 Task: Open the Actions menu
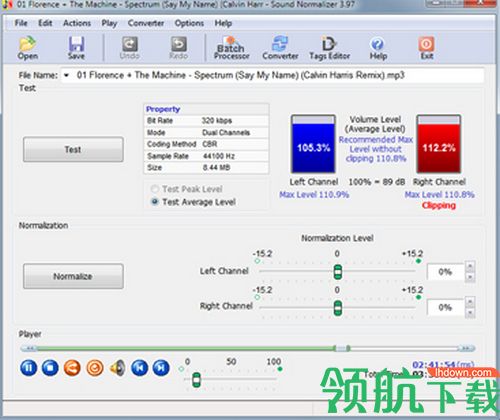[x=77, y=23]
